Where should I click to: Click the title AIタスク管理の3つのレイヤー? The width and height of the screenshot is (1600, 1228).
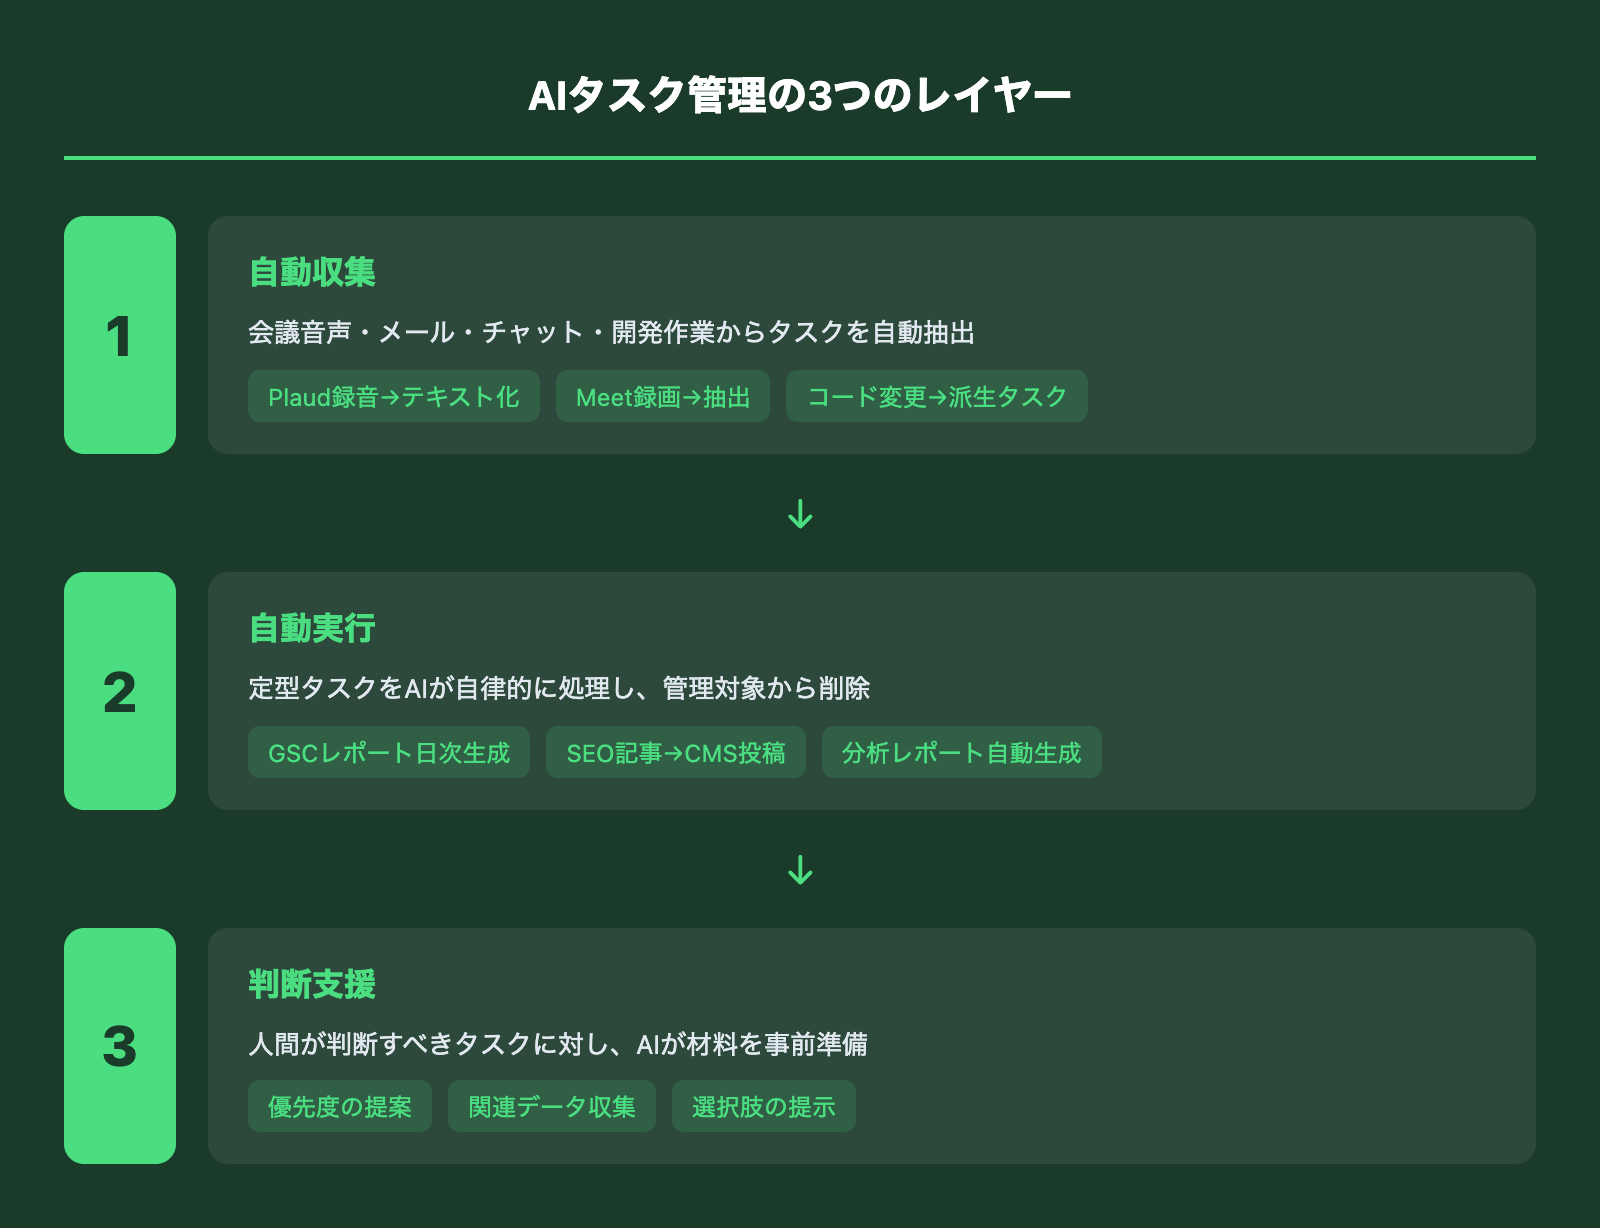point(800,96)
